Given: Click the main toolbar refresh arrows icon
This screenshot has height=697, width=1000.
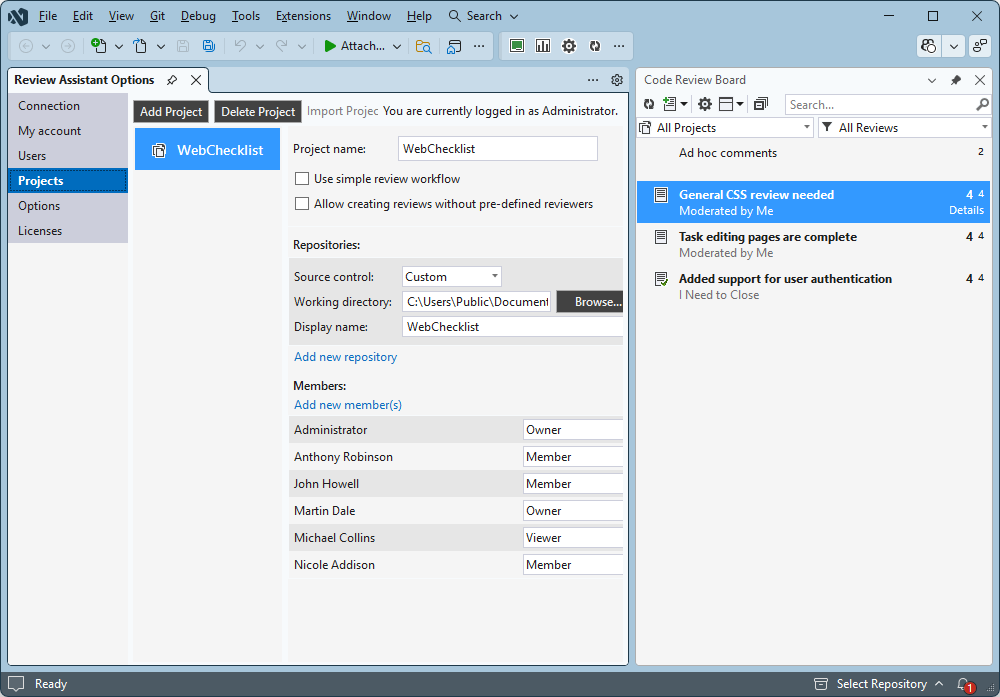Looking at the screenshot, I should pos(594,46).
